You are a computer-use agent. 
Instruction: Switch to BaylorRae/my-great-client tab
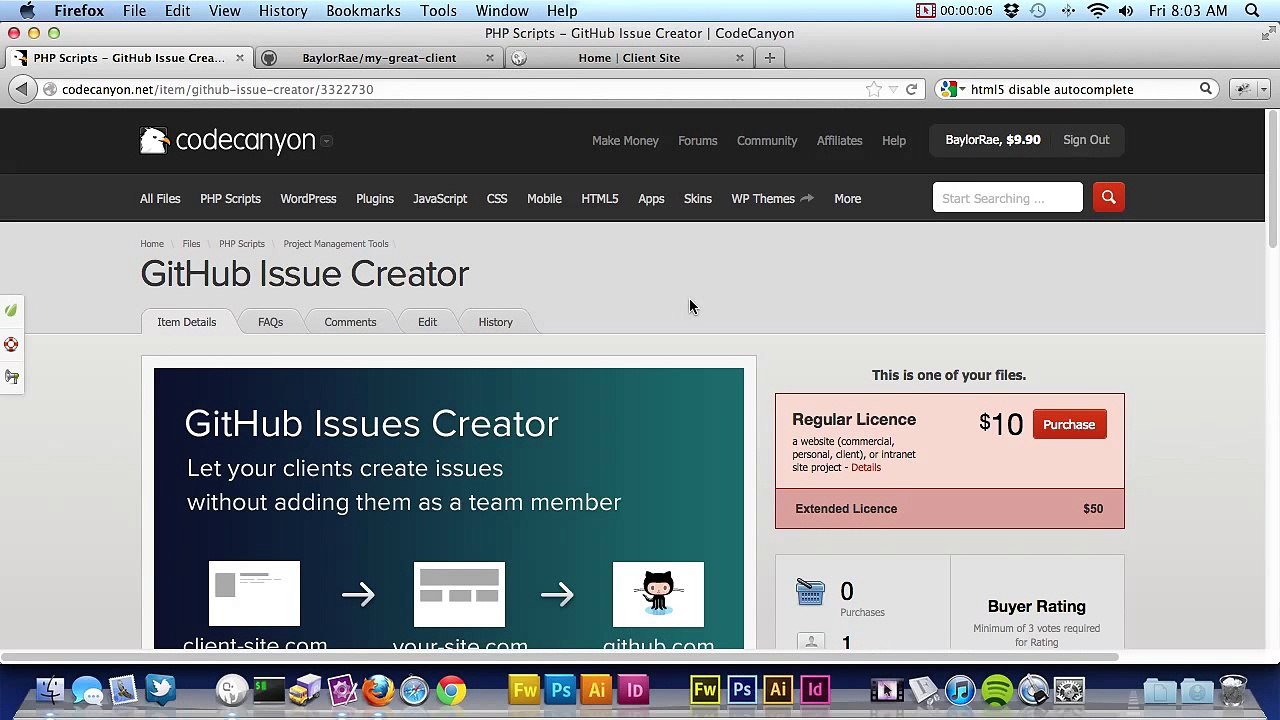click(x=379, y=58)
